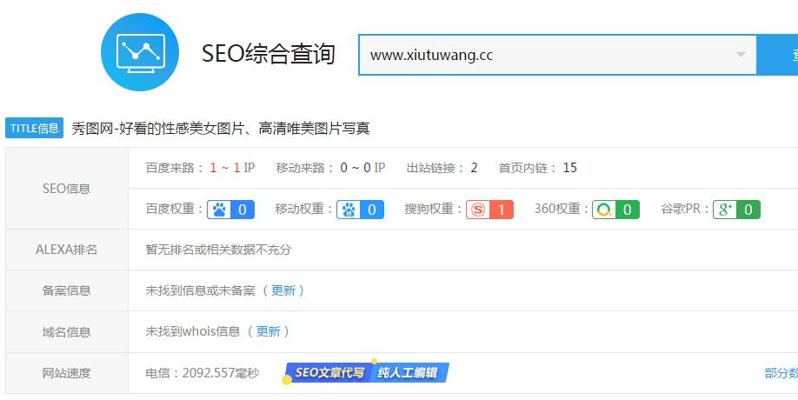Click the ALEXA排名 row label
The height and width of the screenshot is (400, 798).
pos(67,250)
